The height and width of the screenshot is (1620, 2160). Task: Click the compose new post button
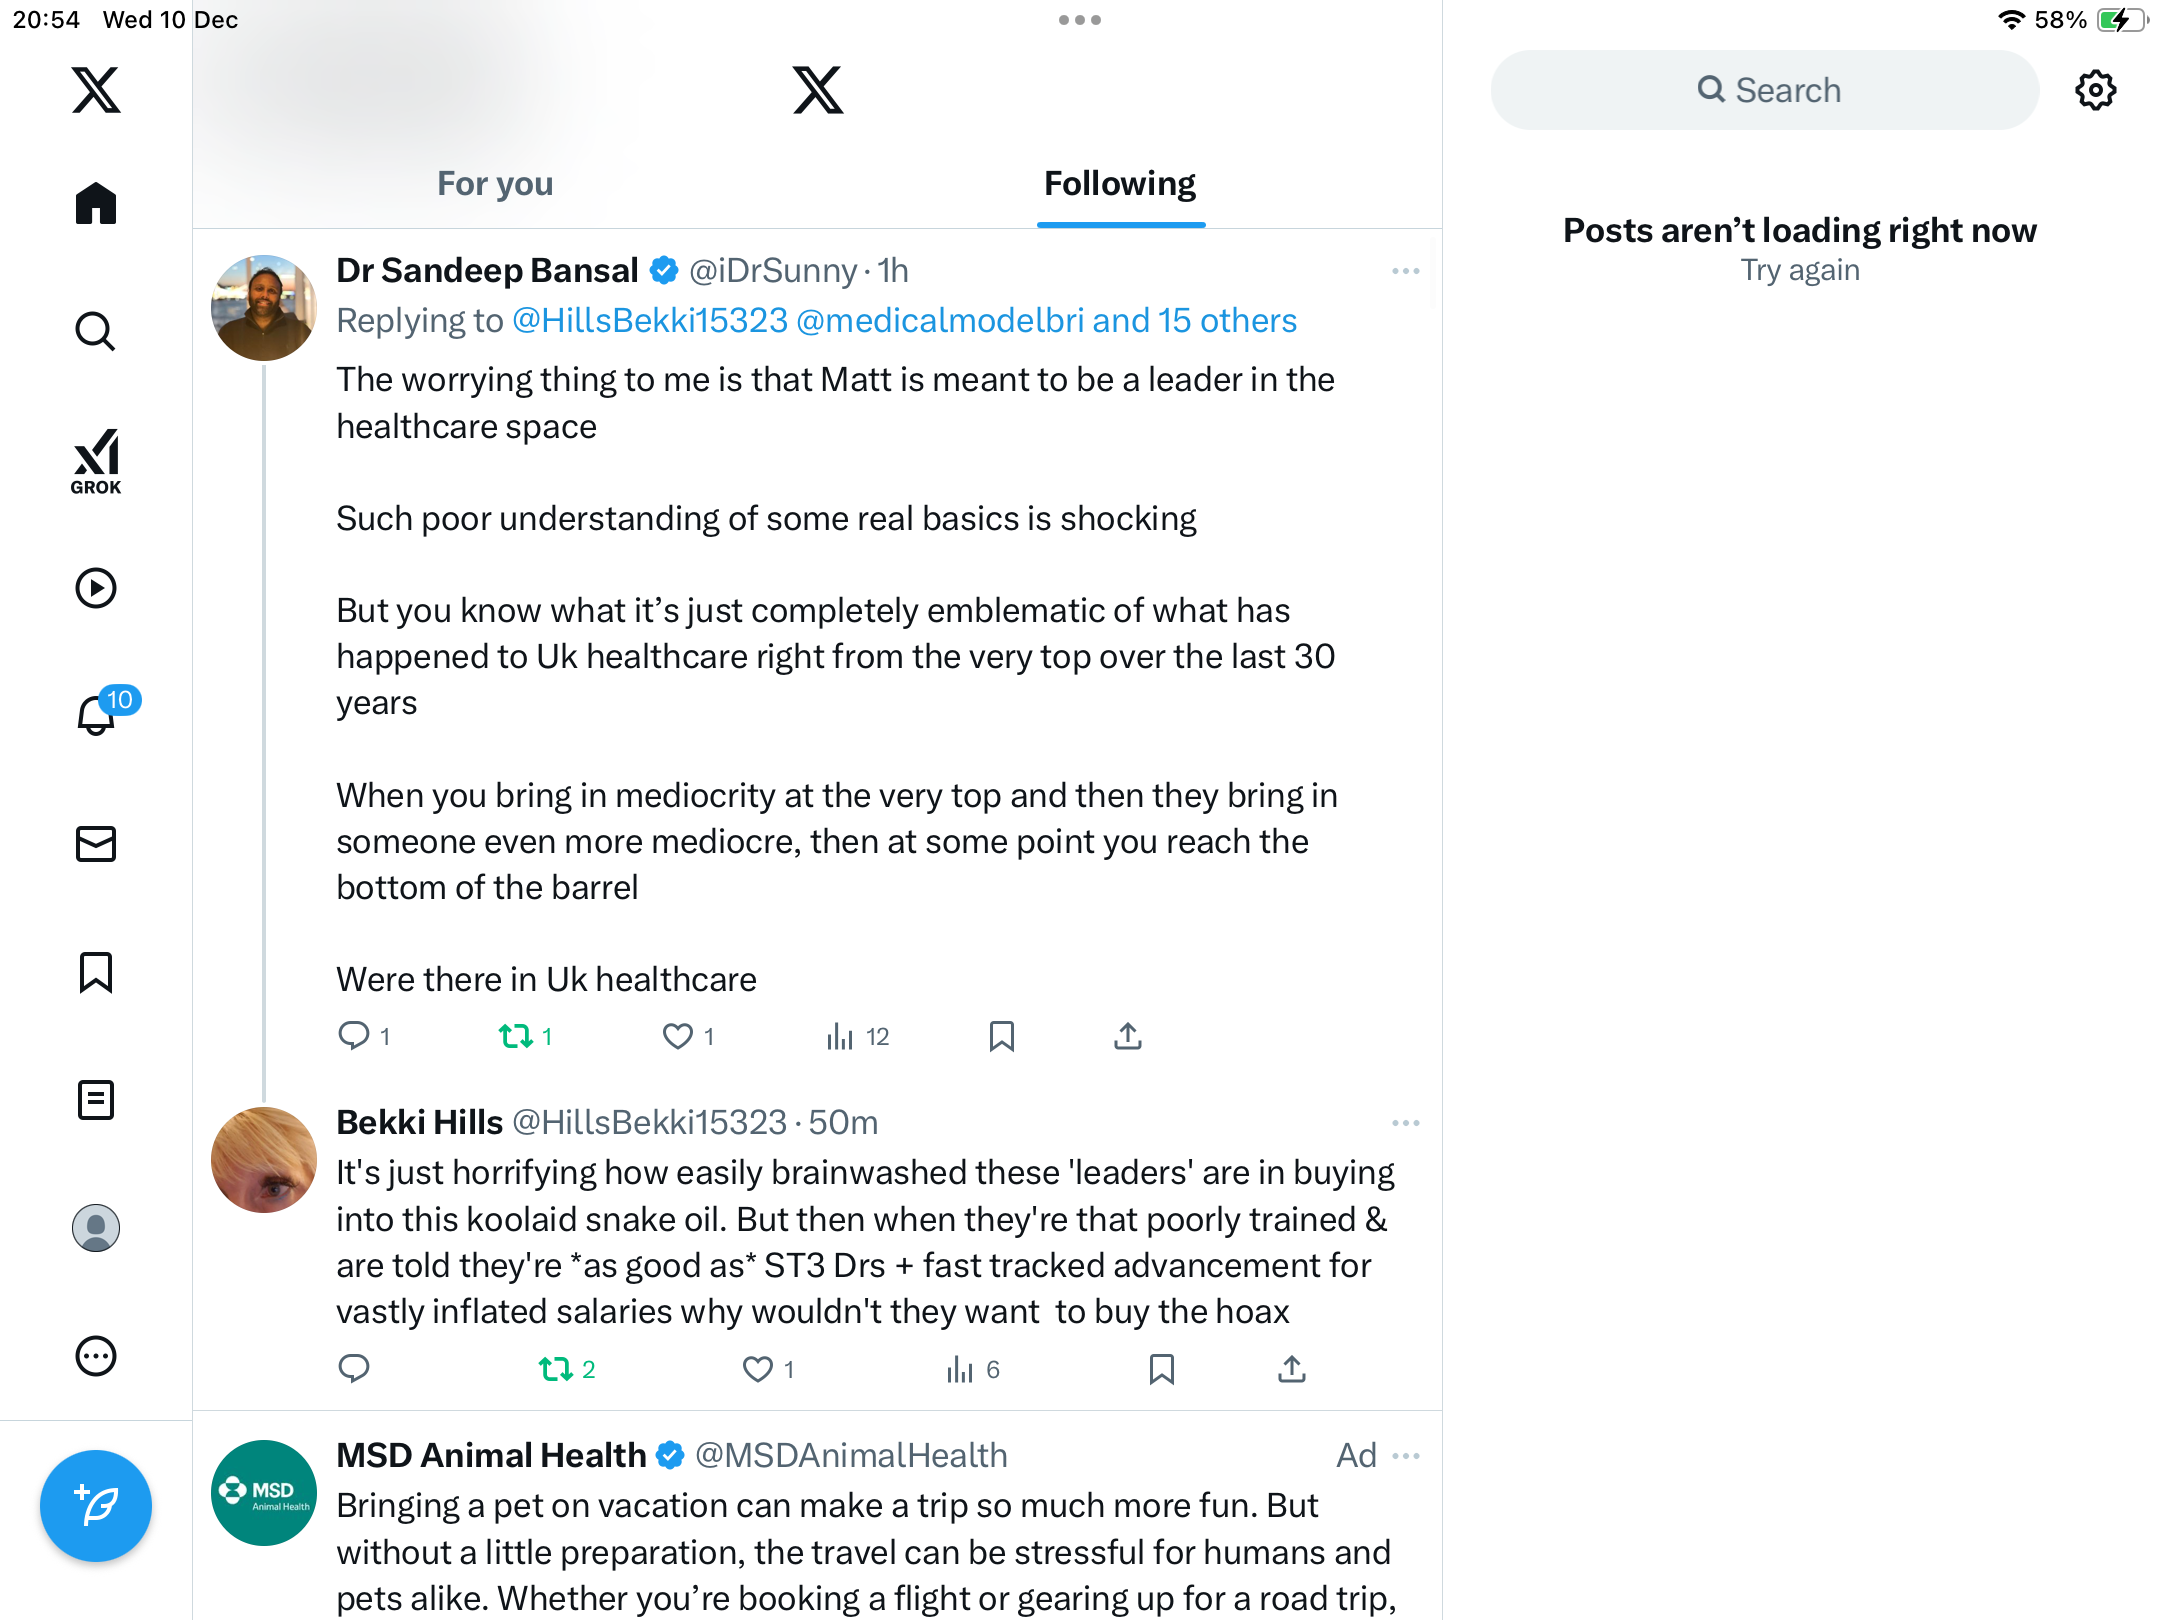coord(96,1505)
